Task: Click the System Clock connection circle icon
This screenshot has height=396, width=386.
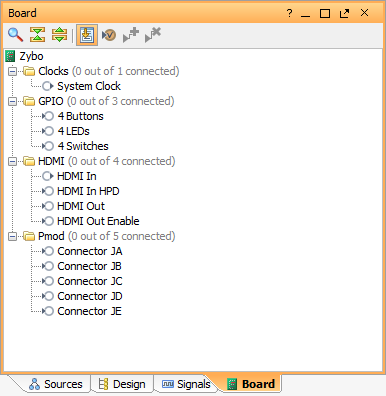Action: tap(48, 86)
